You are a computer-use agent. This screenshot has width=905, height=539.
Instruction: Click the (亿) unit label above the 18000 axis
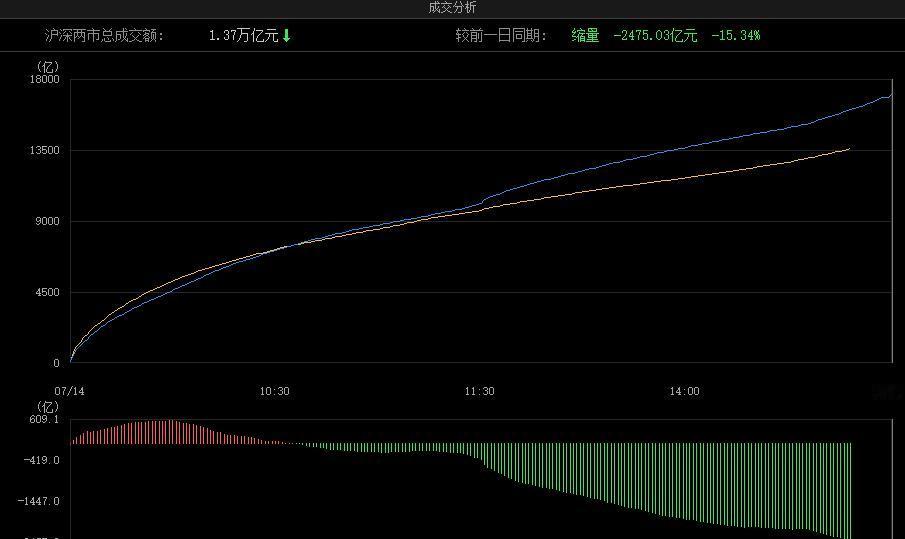48,66
